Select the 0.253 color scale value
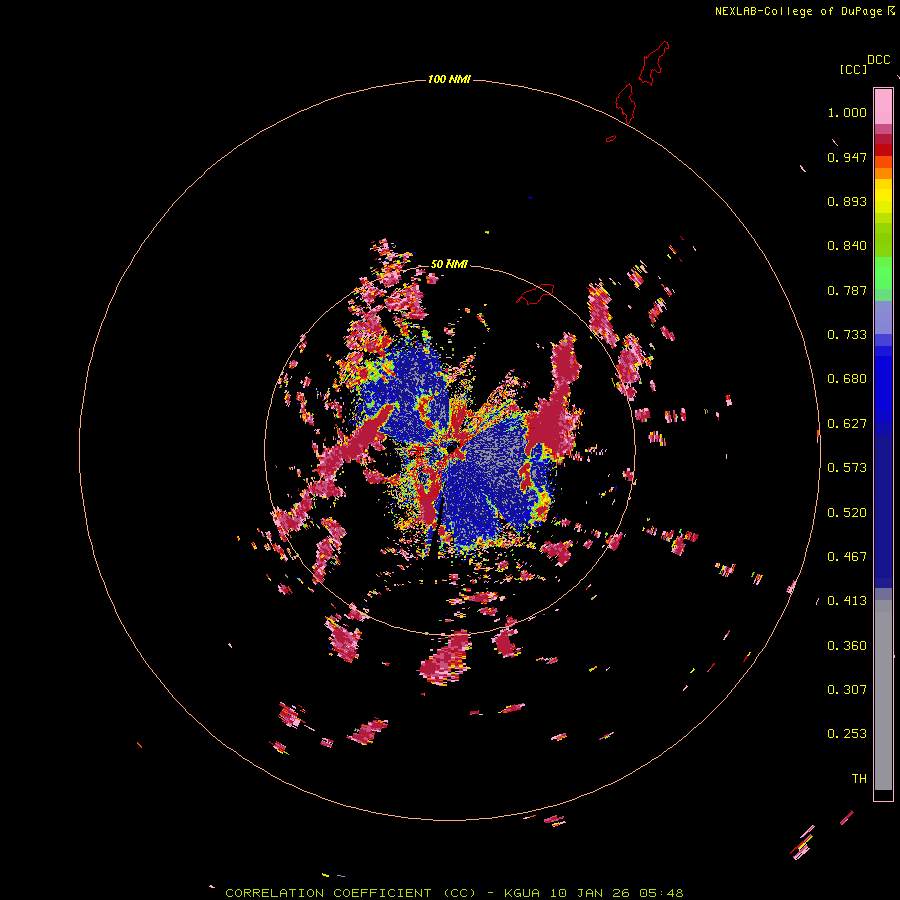 847,734
